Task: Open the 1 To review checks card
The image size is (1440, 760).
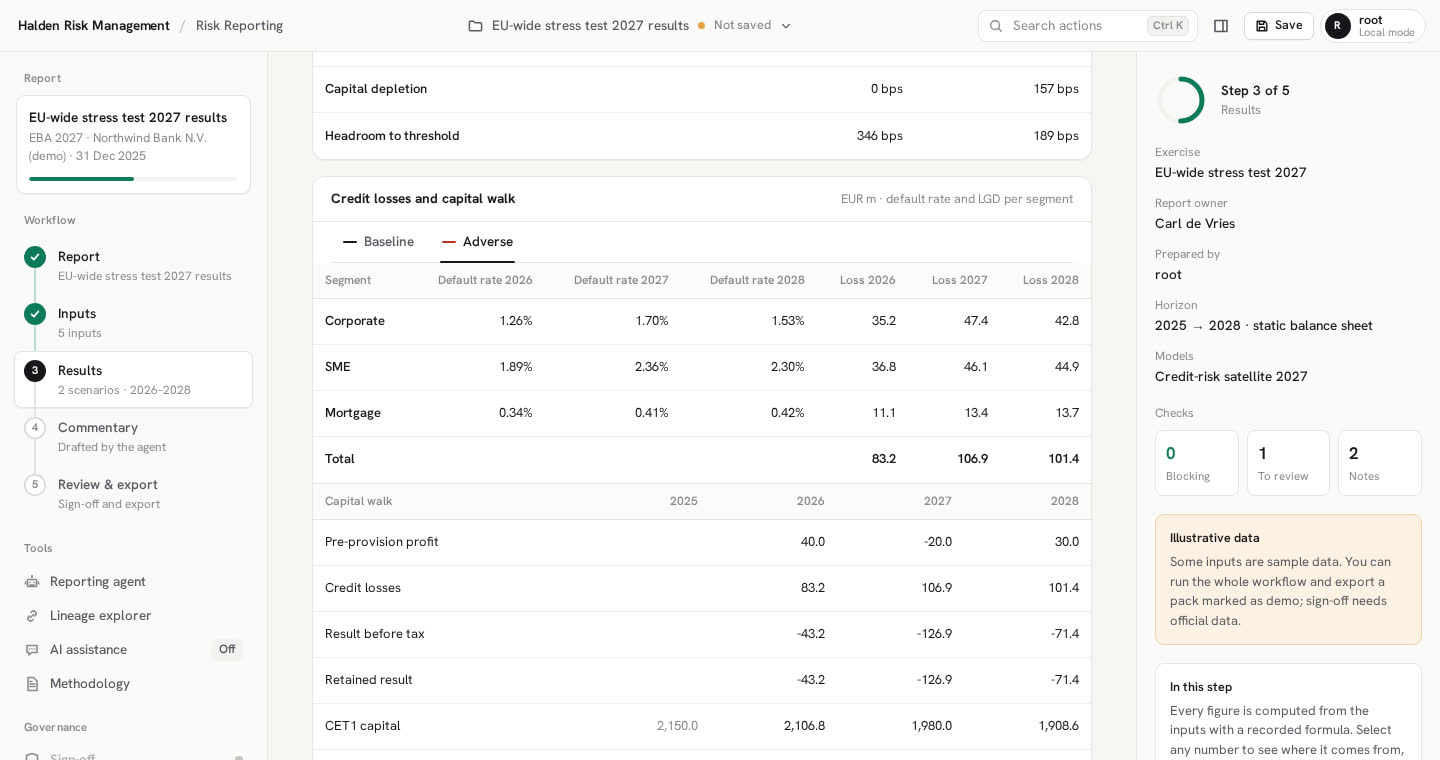Action: coord(1288,463)
